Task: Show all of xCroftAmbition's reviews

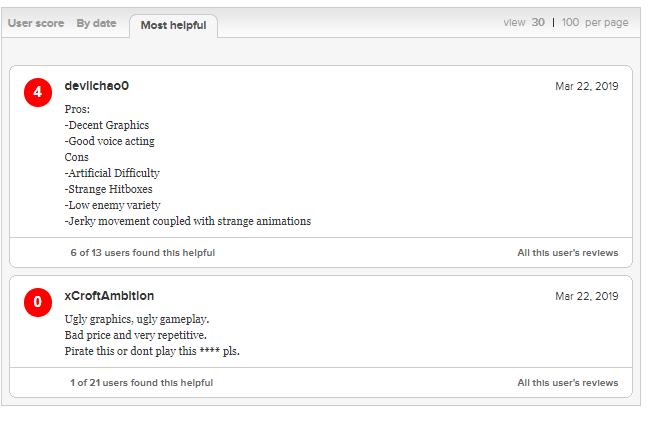Action: tap(568, 383)
